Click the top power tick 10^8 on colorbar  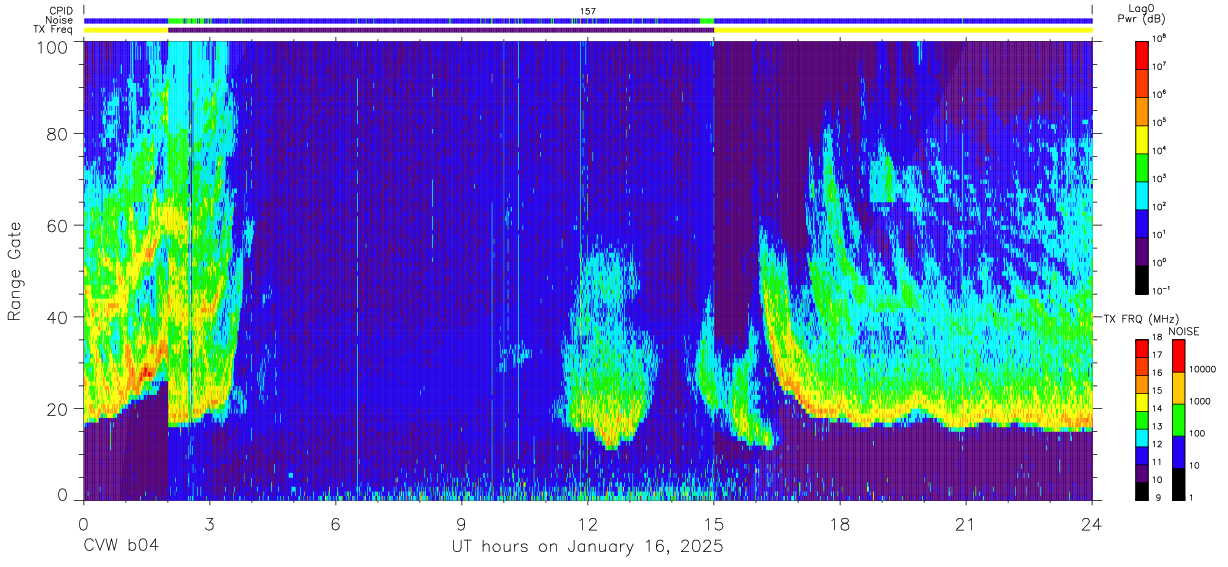(x=1160, y=37)
